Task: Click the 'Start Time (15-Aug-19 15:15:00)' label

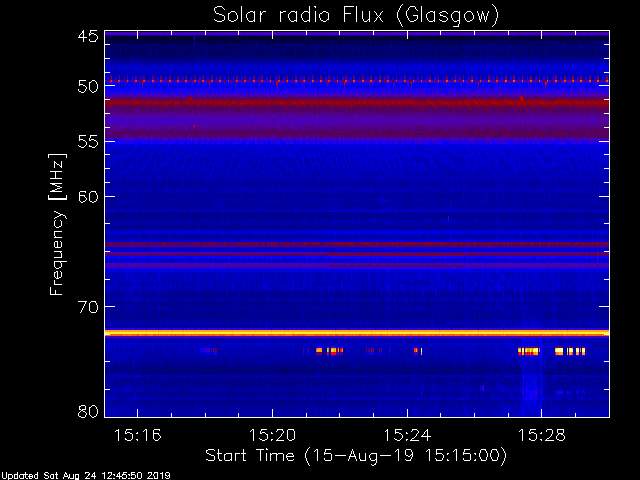Action: [356, 456]
